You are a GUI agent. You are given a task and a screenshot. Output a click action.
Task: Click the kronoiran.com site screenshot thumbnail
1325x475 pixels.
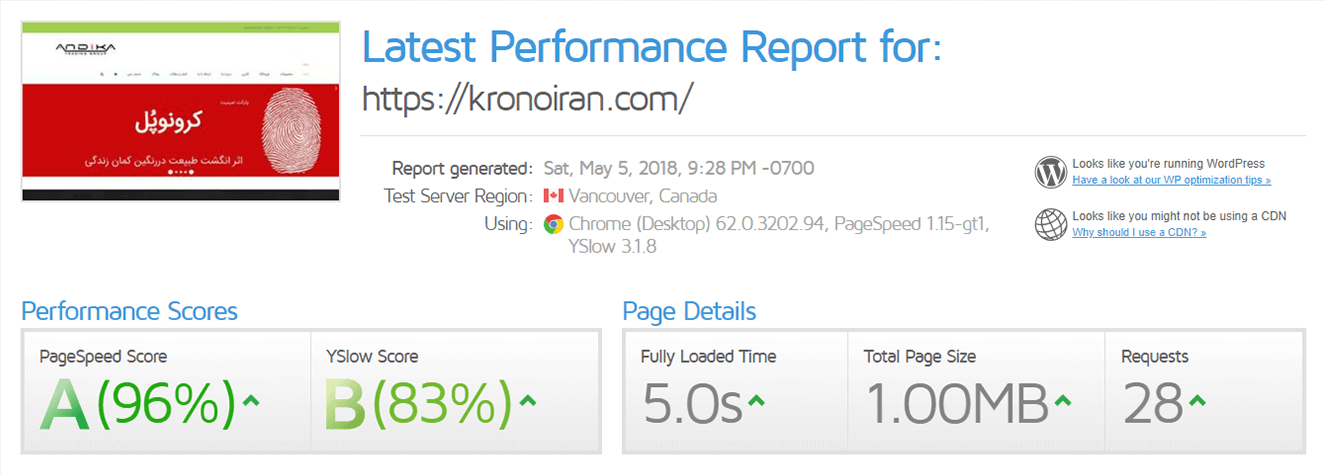(181, 113)
